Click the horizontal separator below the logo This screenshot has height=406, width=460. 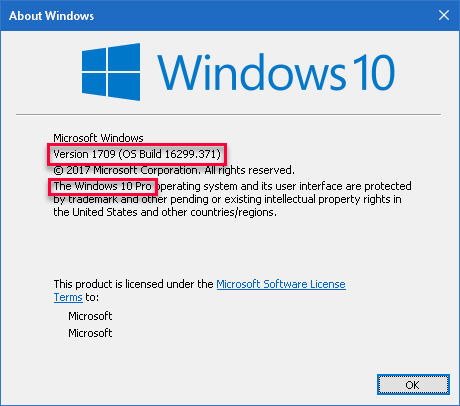228,114
